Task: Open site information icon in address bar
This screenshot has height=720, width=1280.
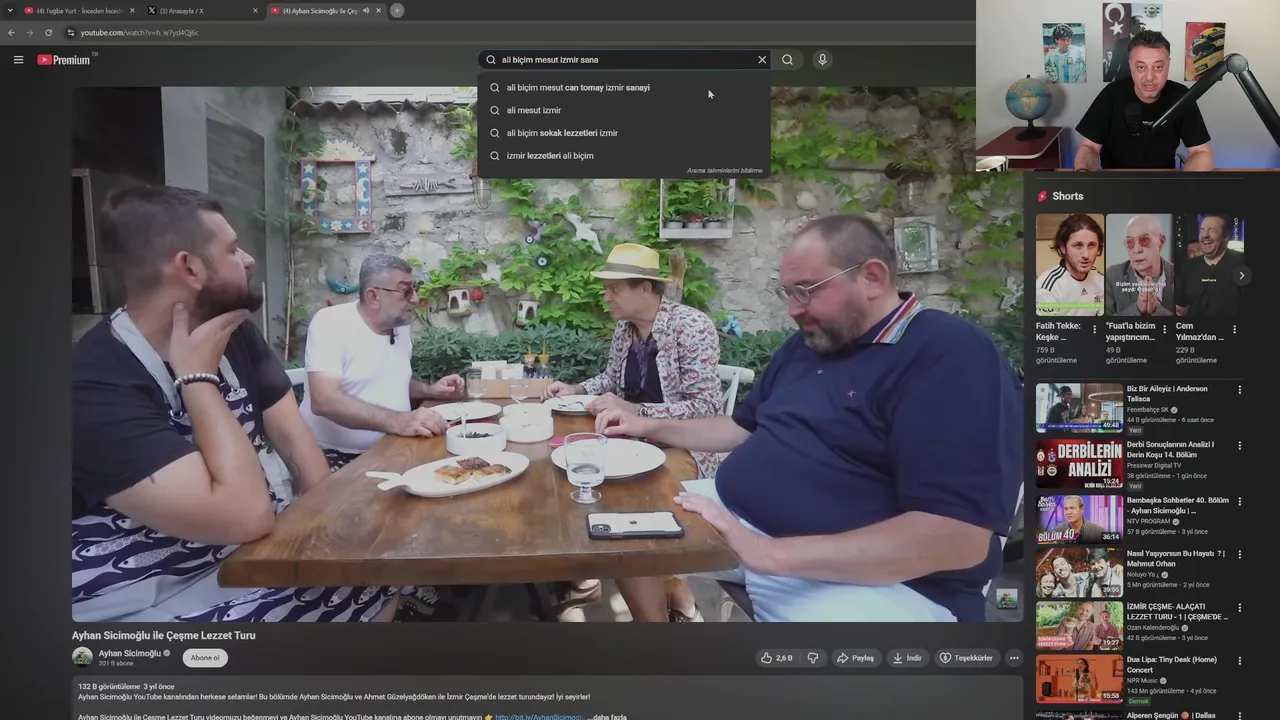Action: [x=70, y=32]
